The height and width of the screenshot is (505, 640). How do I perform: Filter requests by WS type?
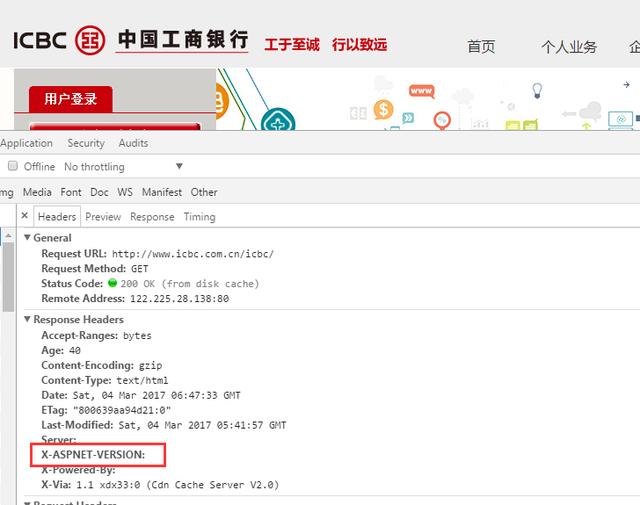125,192
